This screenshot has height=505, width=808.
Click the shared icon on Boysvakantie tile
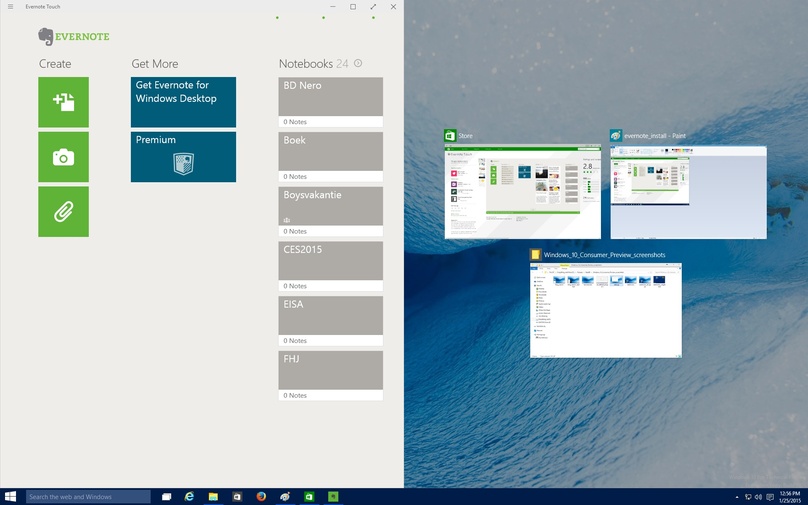pyautogui.click(x=287, y=220)
